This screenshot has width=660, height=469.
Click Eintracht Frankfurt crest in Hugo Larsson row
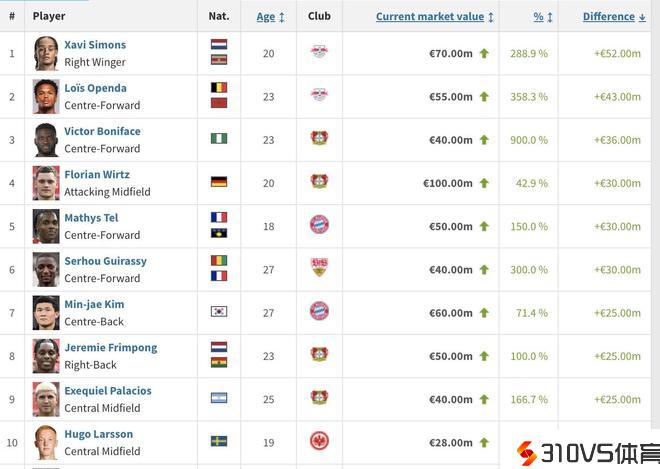tap(319, 441)
